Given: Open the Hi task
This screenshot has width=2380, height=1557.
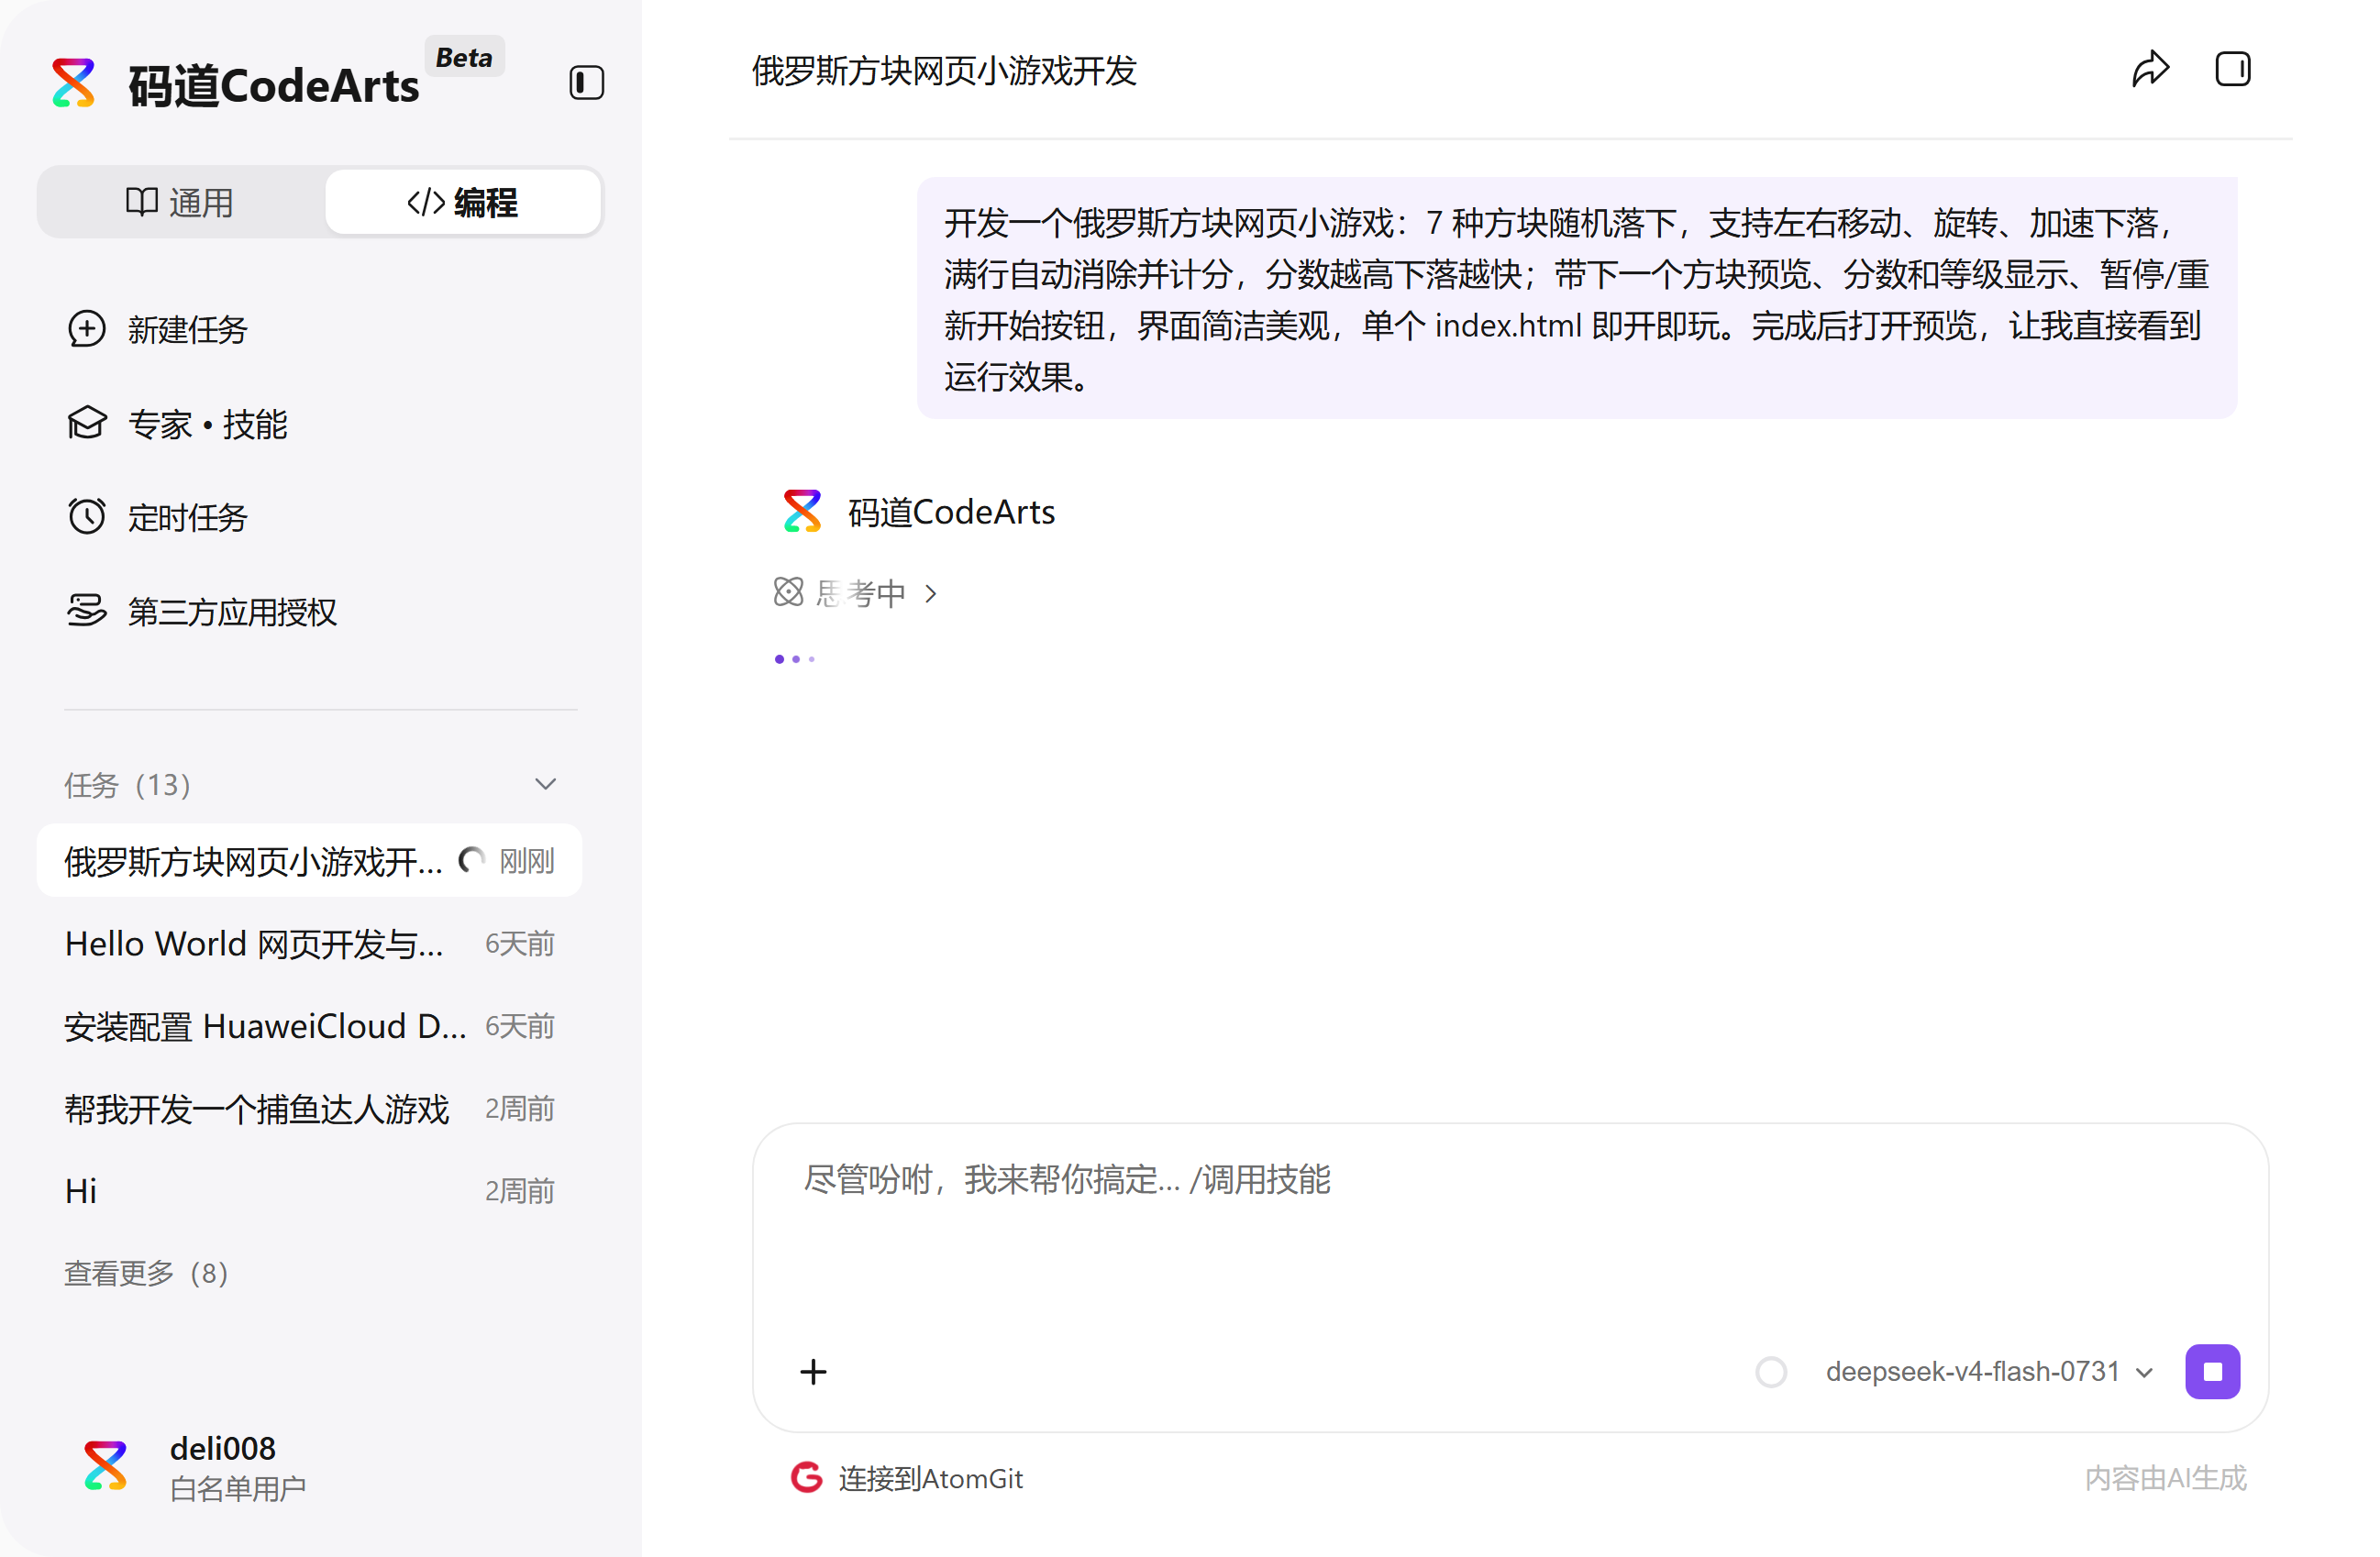Looking at the screenshot, I should point(310,1191).
